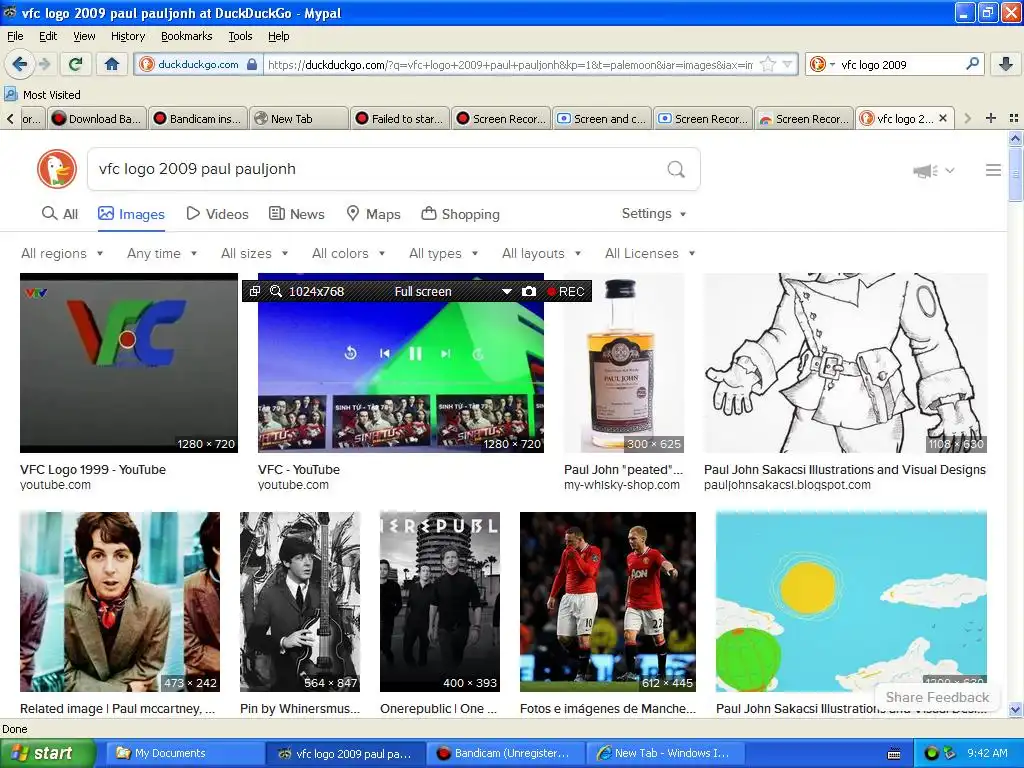
Task: Switch to the News results tab
Action: tap(296, 214)
